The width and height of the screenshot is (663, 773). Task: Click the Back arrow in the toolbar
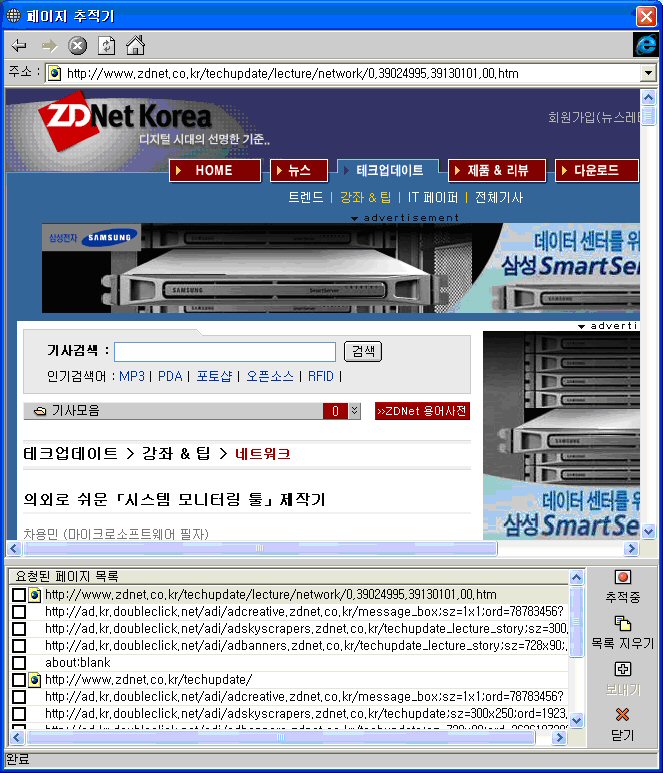(20, 46)
